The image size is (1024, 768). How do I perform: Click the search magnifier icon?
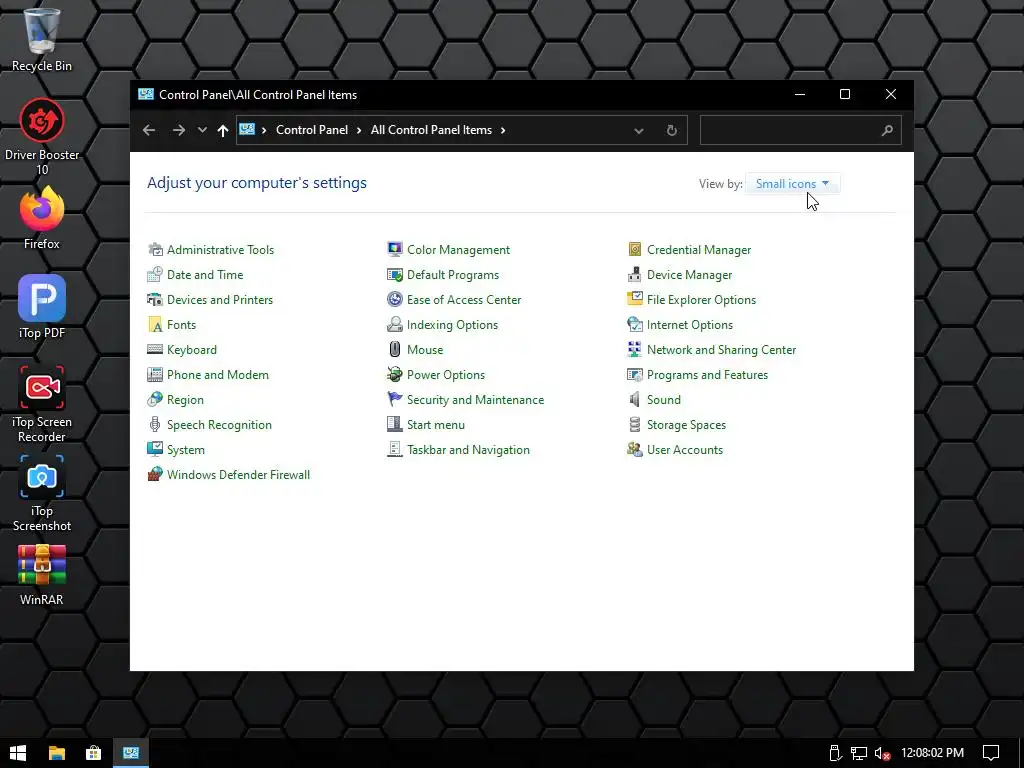(887, 131)
